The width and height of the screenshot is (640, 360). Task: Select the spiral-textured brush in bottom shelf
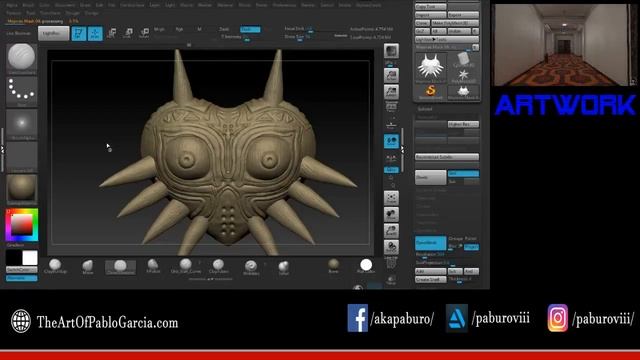click(251, 267)
